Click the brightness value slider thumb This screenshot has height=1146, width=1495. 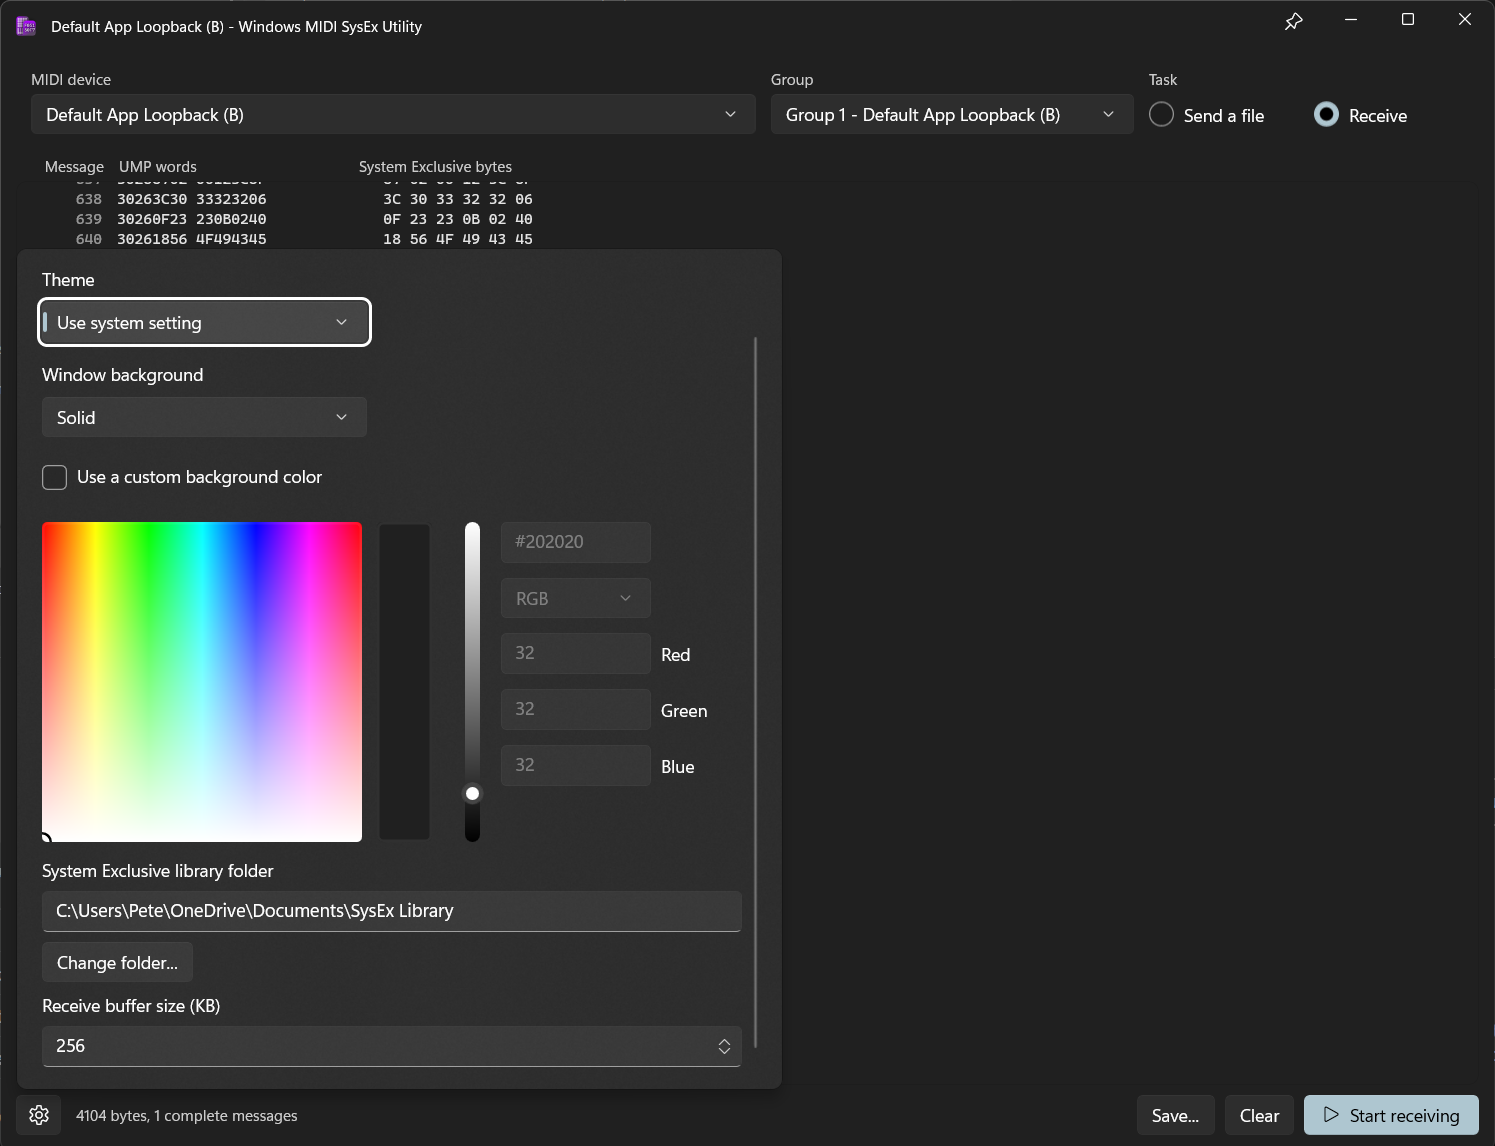pyautogui.click(x=473, y=793)
